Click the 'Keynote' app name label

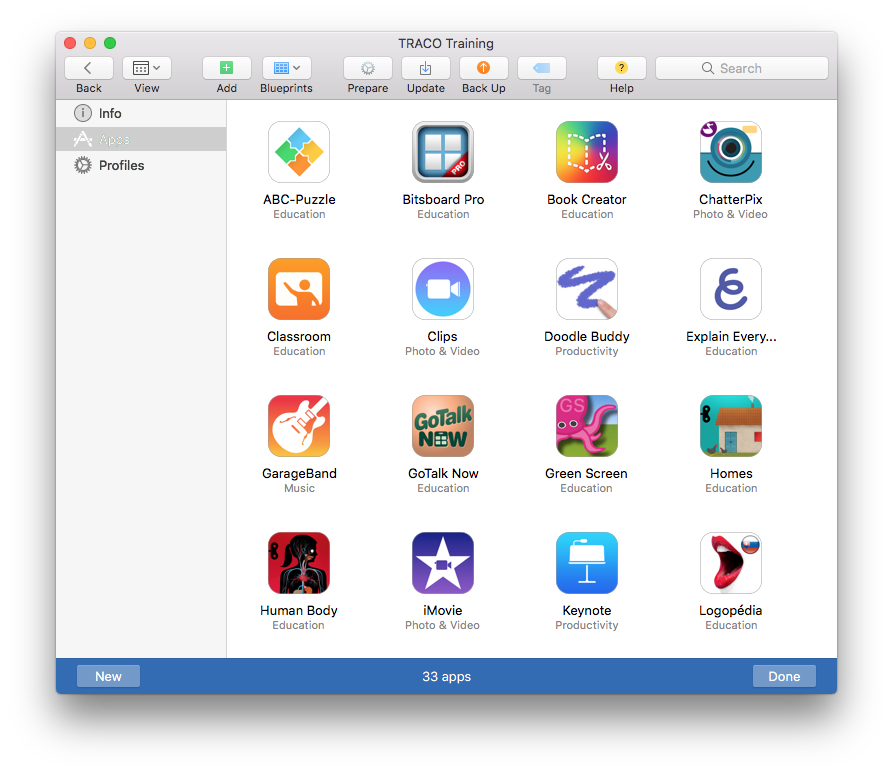pos(587,611)
